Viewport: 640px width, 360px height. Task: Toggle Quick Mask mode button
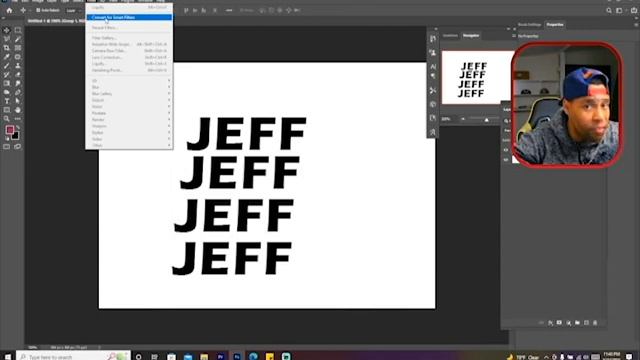(x=7, y=147)
